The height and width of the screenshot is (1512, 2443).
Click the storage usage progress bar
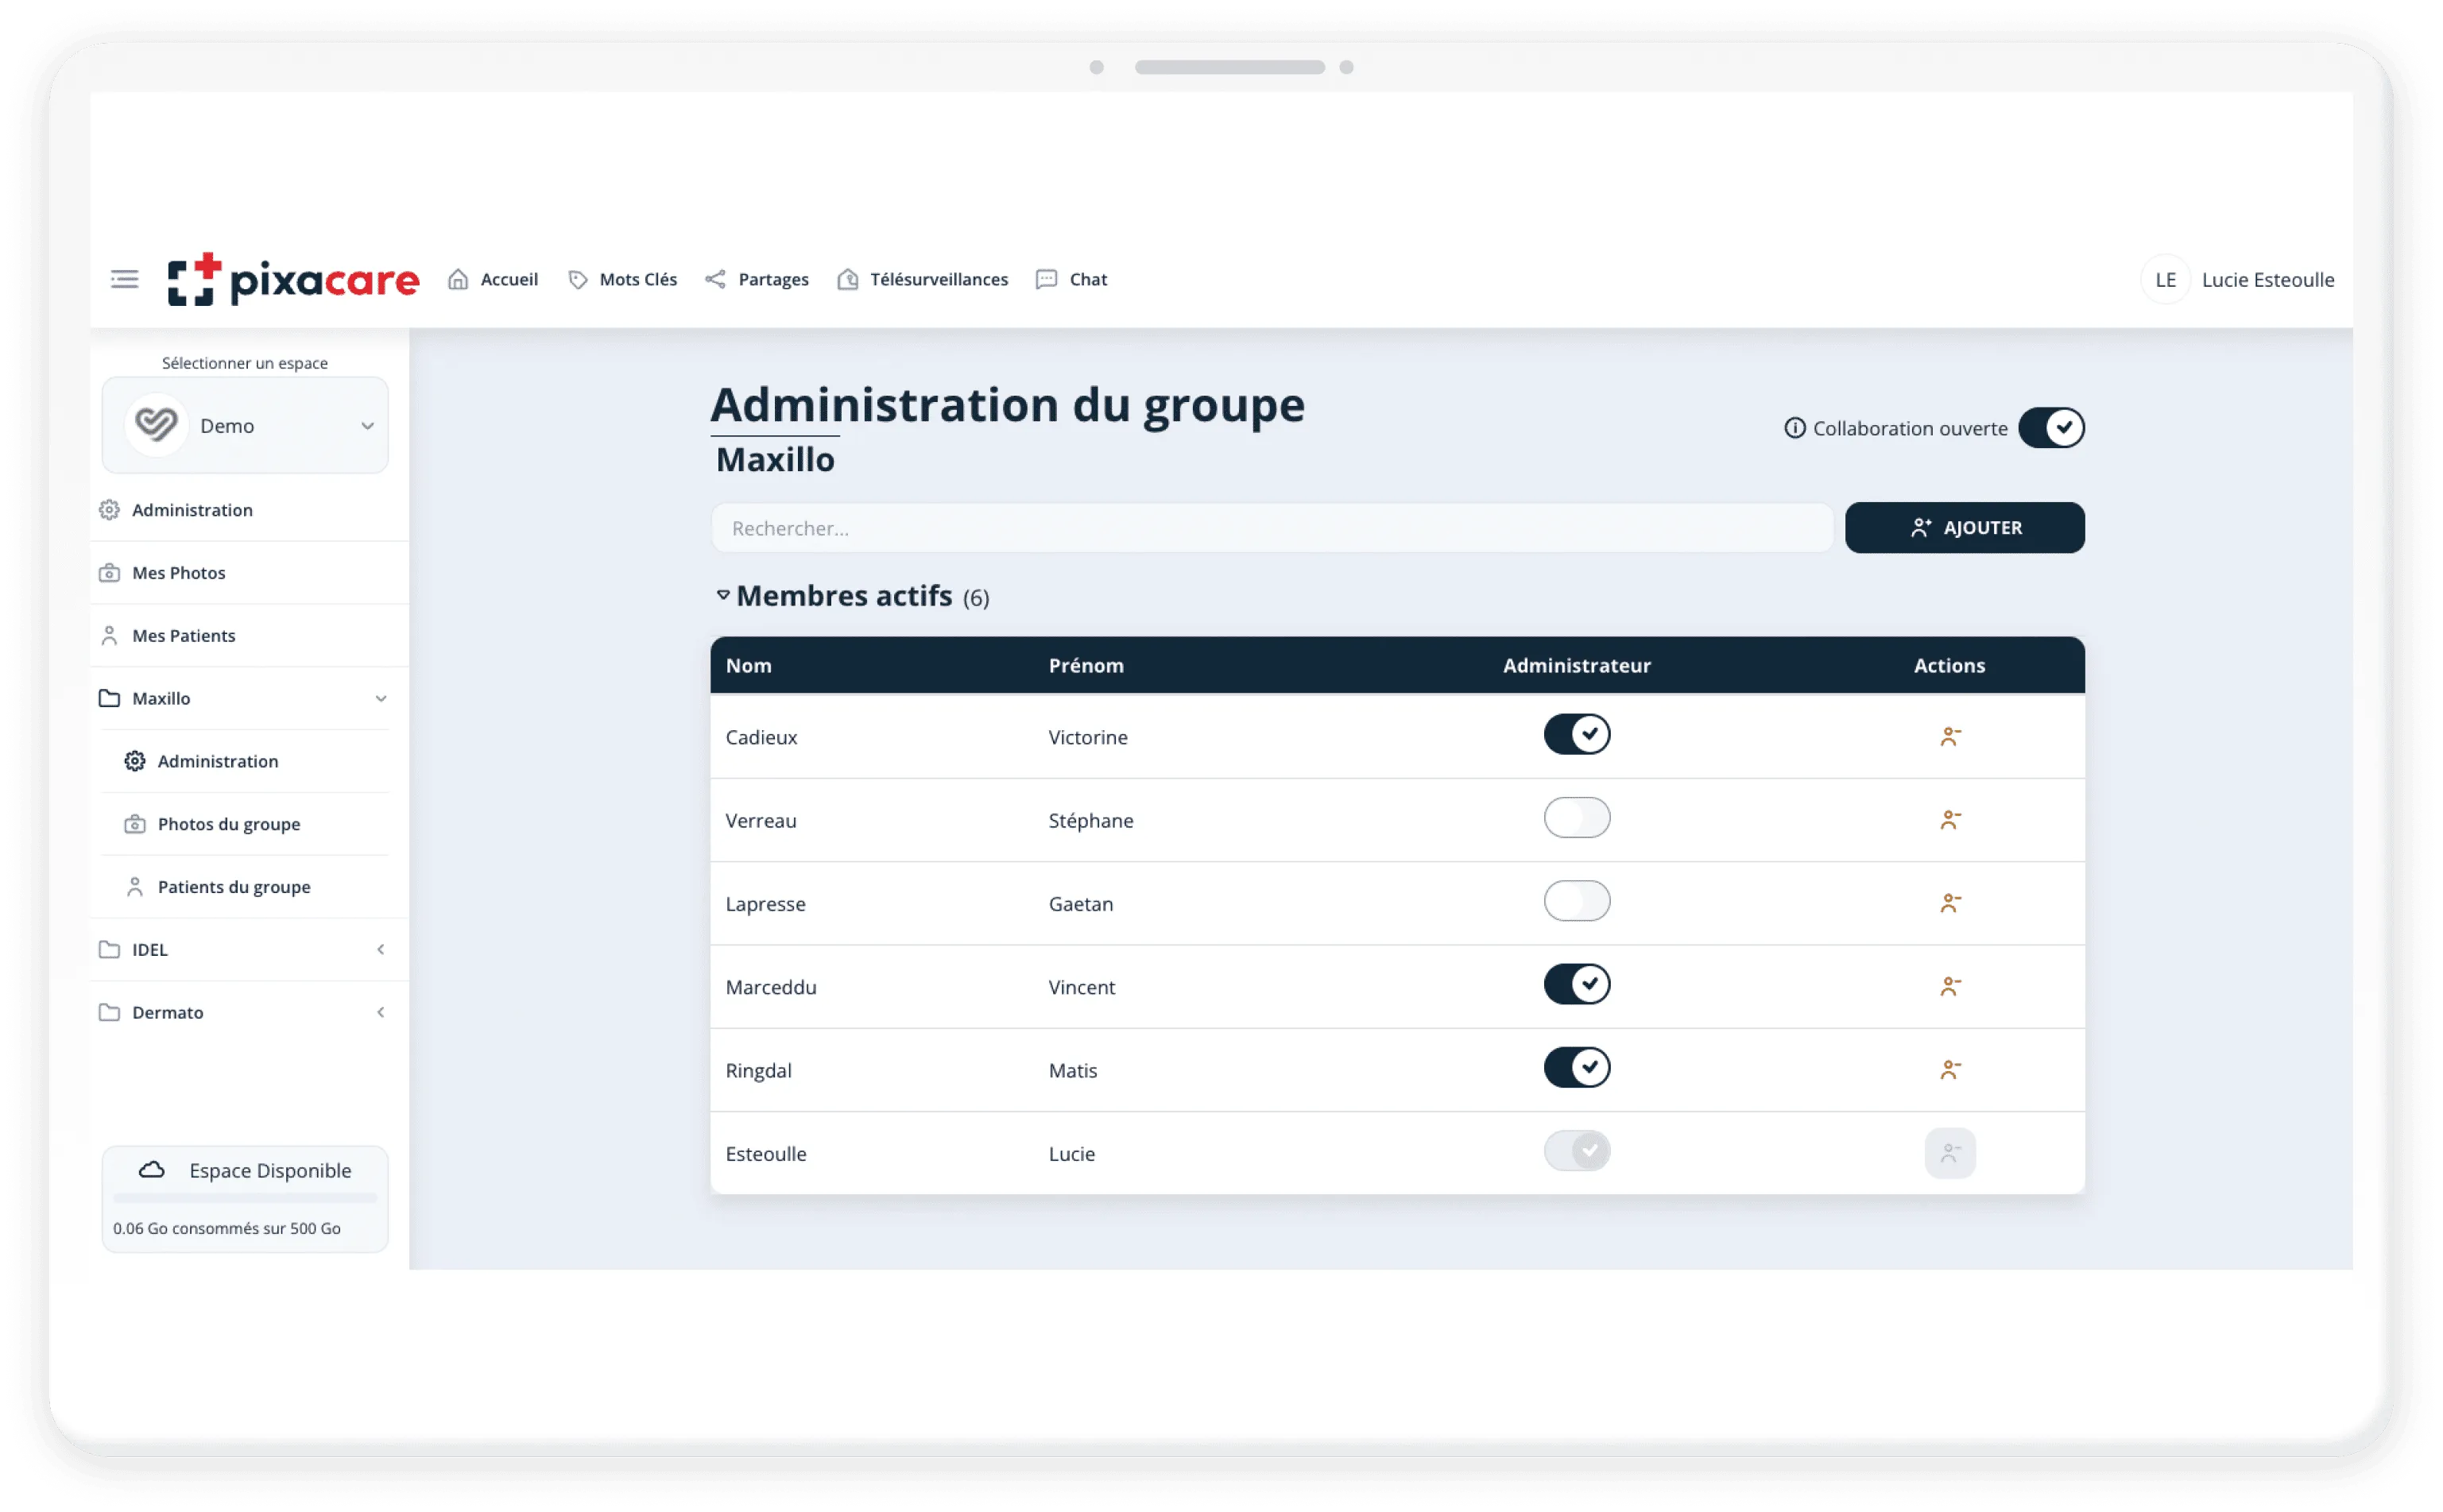[245, 1198]
